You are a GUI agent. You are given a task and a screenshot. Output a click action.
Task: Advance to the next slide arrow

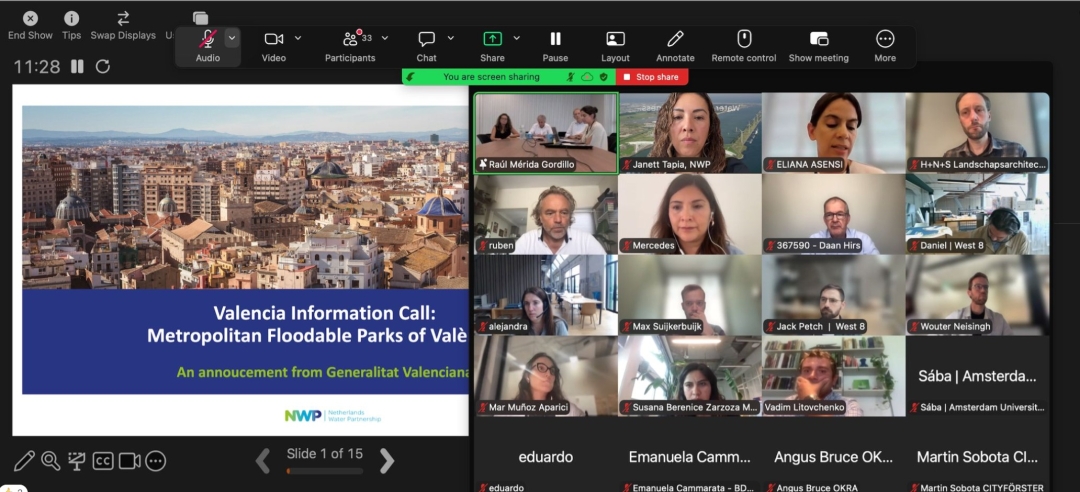tap(387, 461)
